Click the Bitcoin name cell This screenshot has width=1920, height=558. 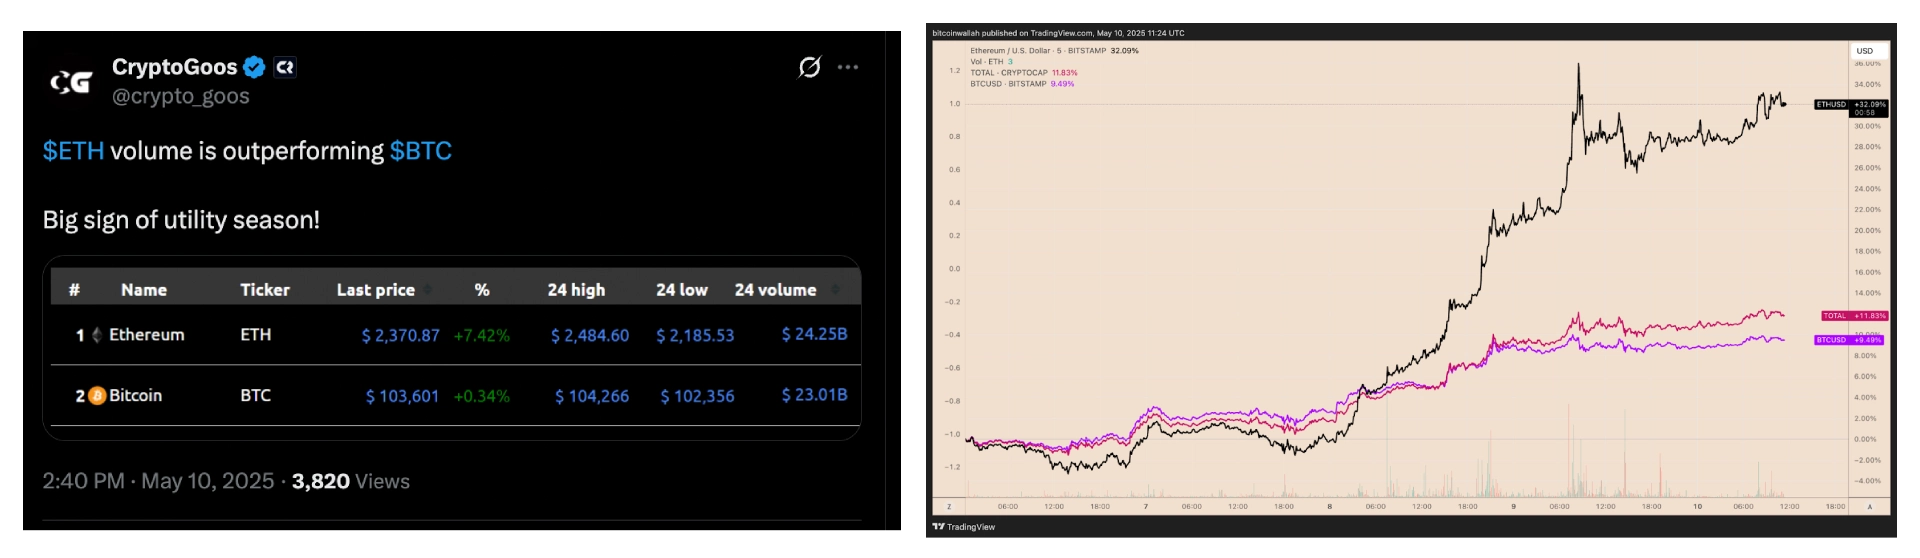(135, 396)
